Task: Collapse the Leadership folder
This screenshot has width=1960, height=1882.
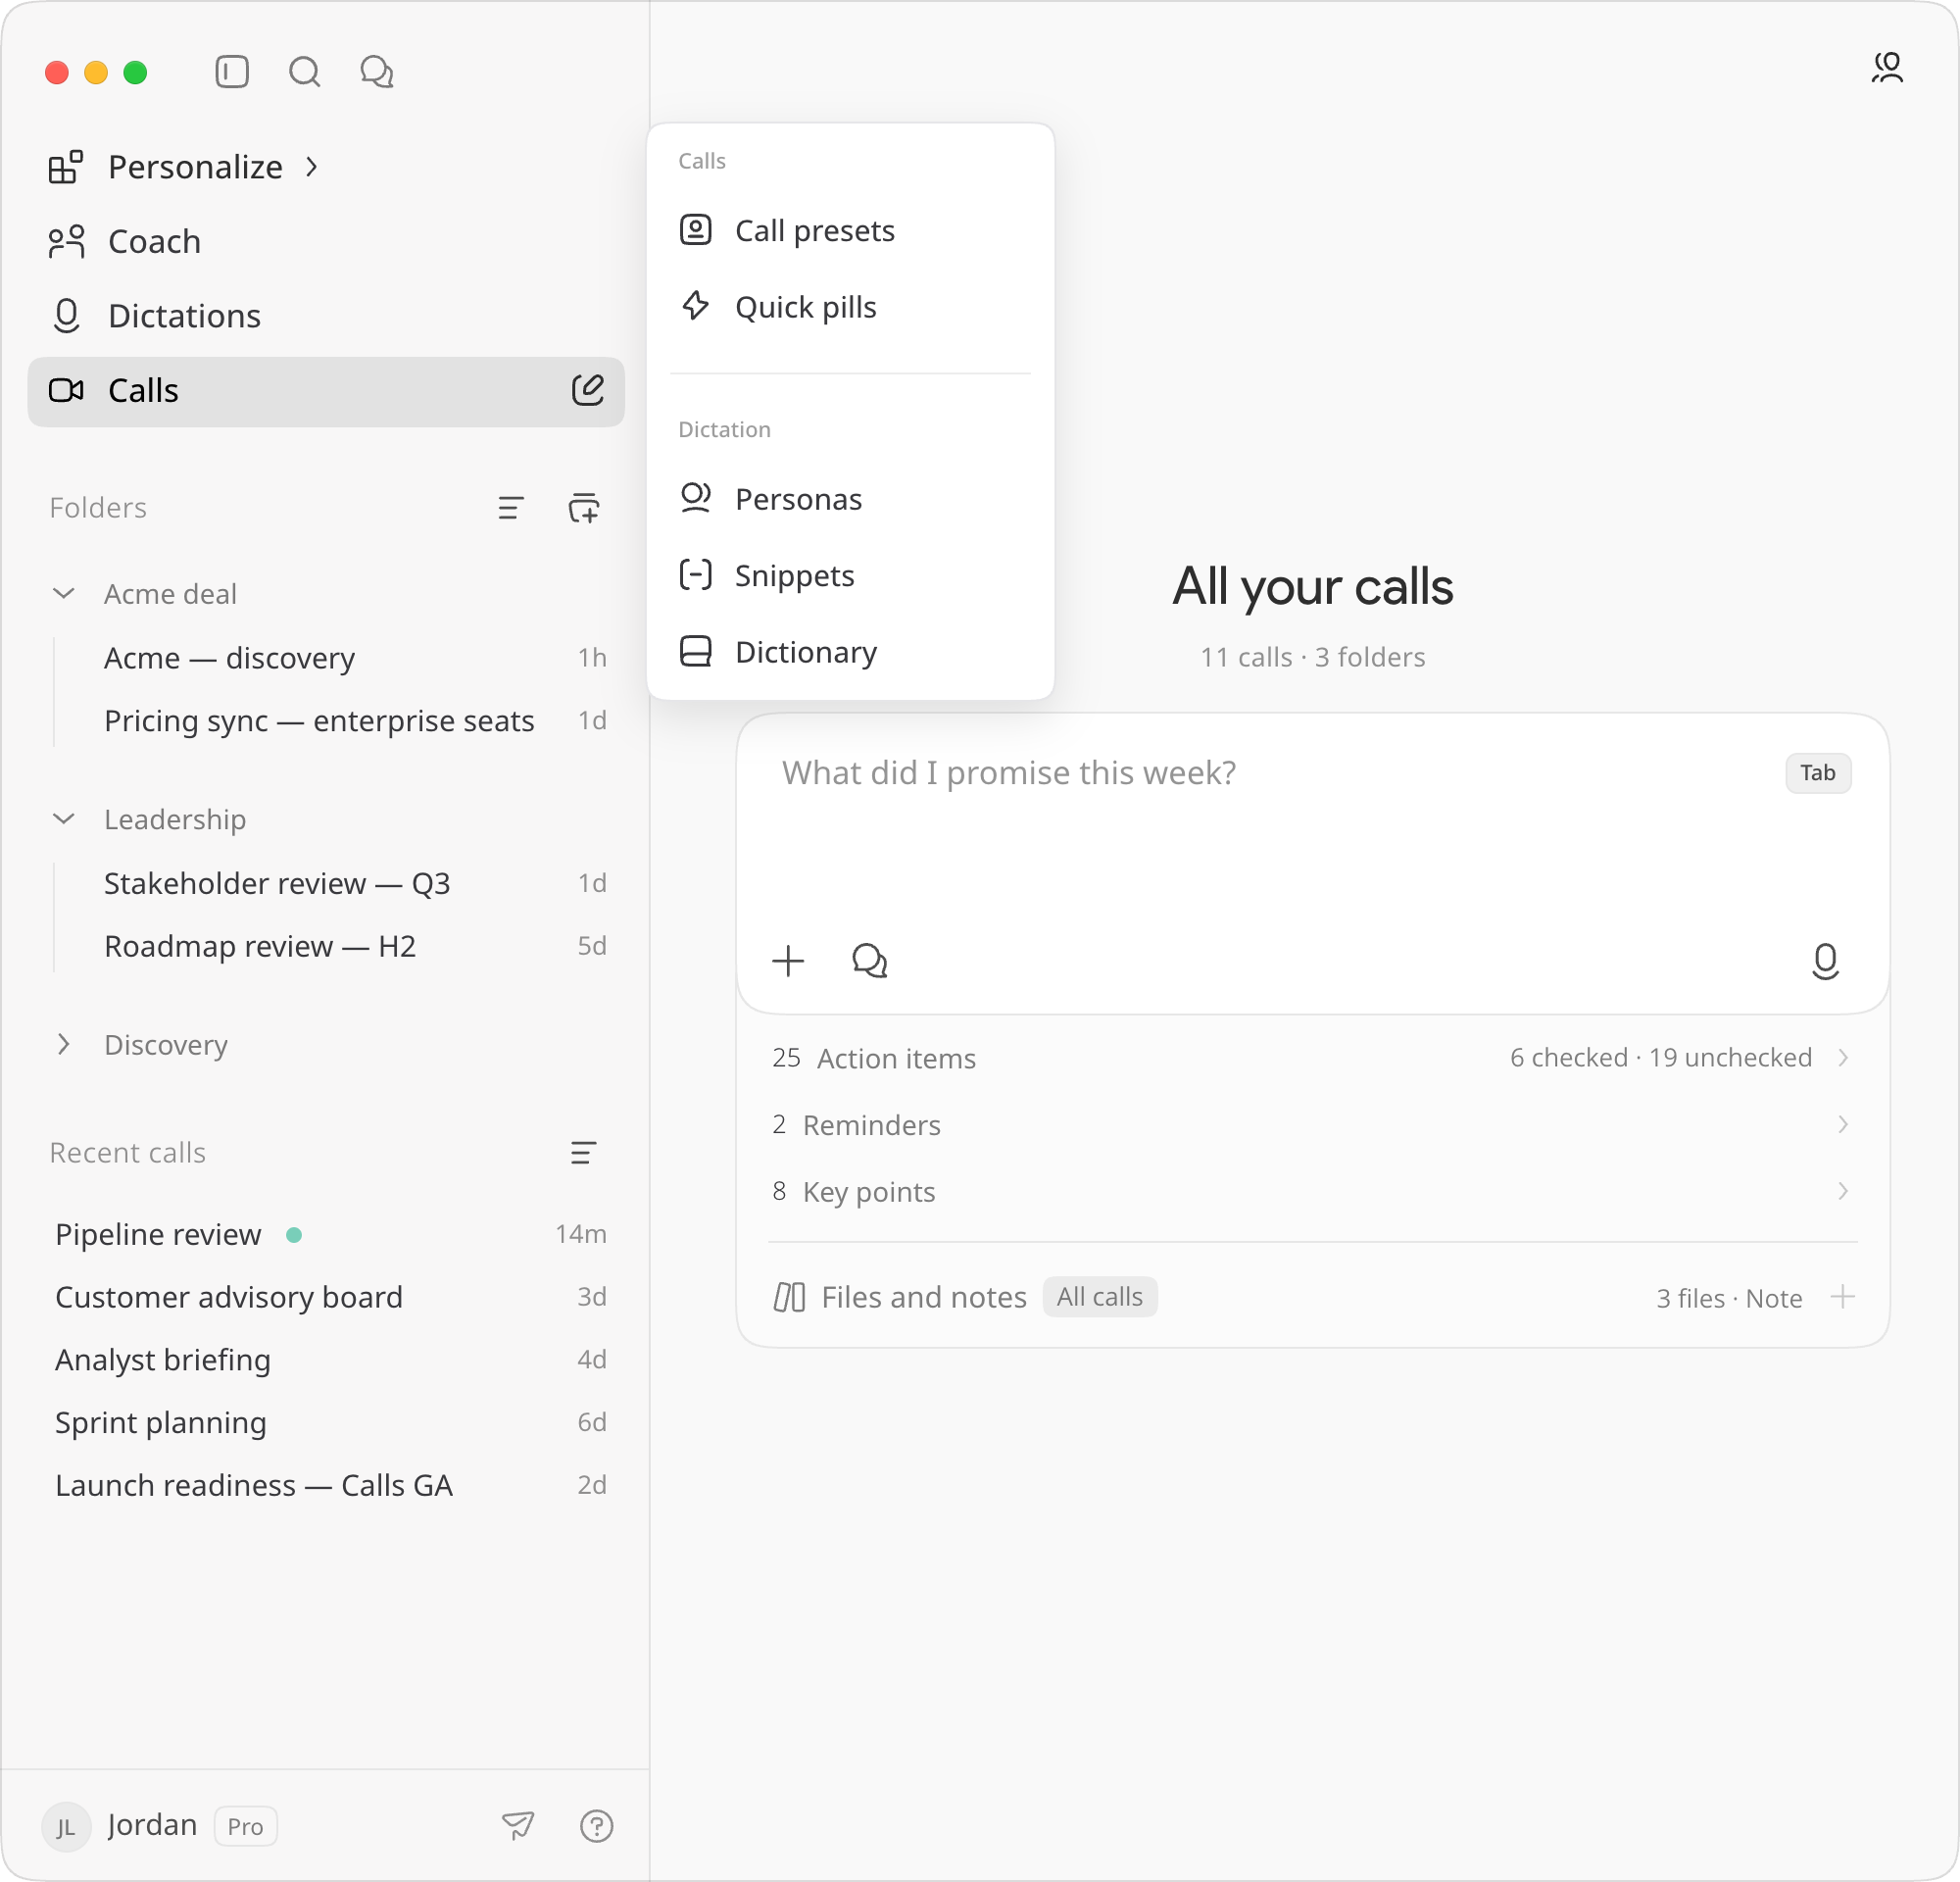Action: (x=63, y=819)
